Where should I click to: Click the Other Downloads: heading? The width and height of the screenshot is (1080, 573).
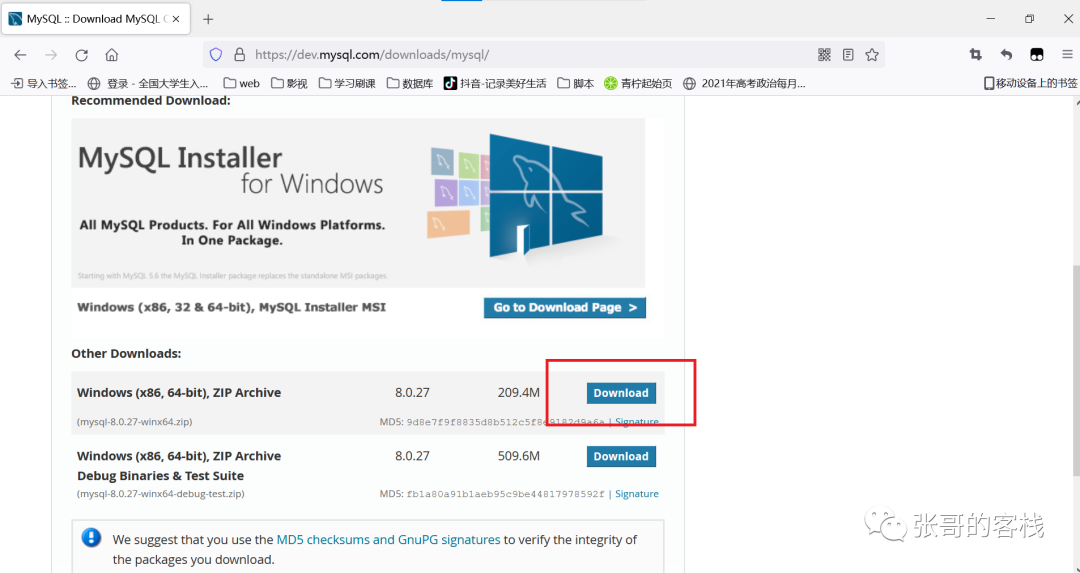(126, 354)
